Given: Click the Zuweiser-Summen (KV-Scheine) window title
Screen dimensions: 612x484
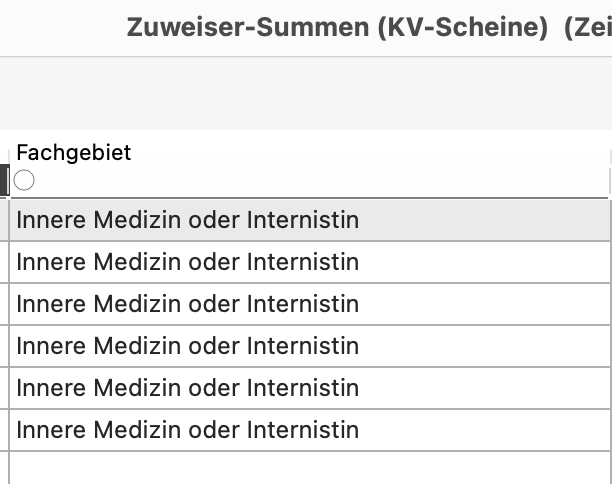Looking at the screenshot, I should pos(337,27).
